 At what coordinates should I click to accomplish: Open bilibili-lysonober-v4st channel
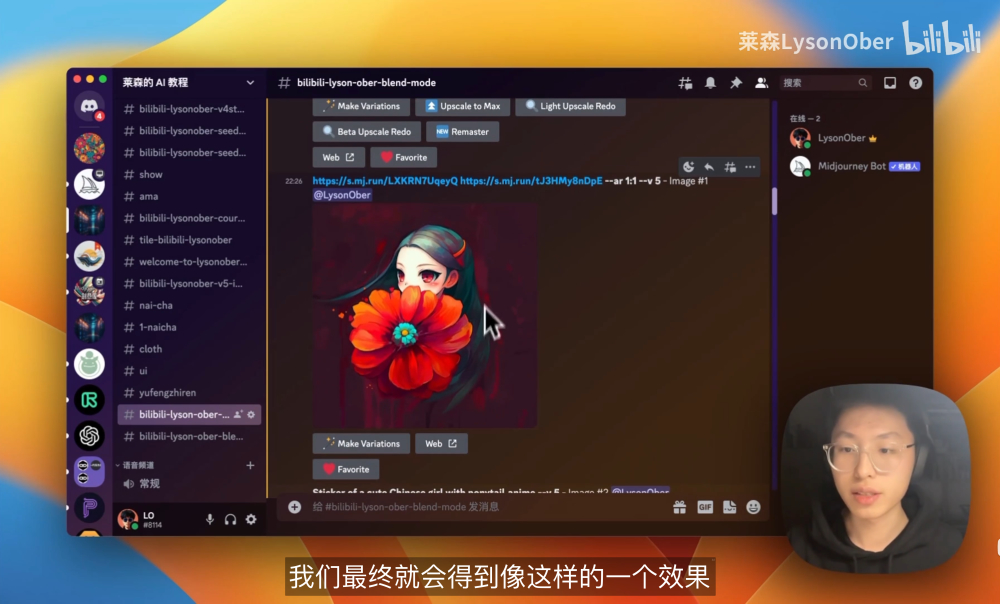tap(189, 109)
